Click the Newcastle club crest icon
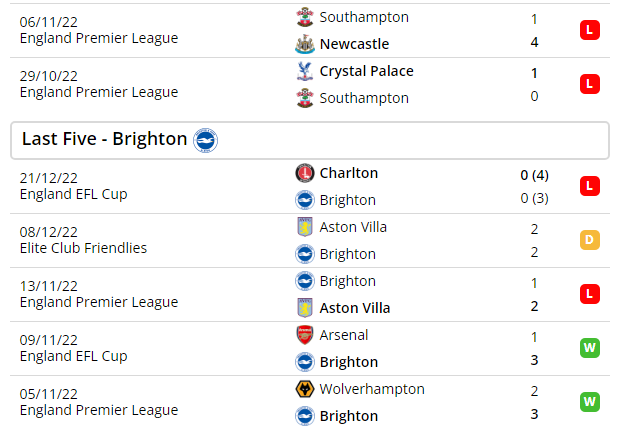Image resolution: width=621 pixels, height=429 pixels. tap(305, 44)
